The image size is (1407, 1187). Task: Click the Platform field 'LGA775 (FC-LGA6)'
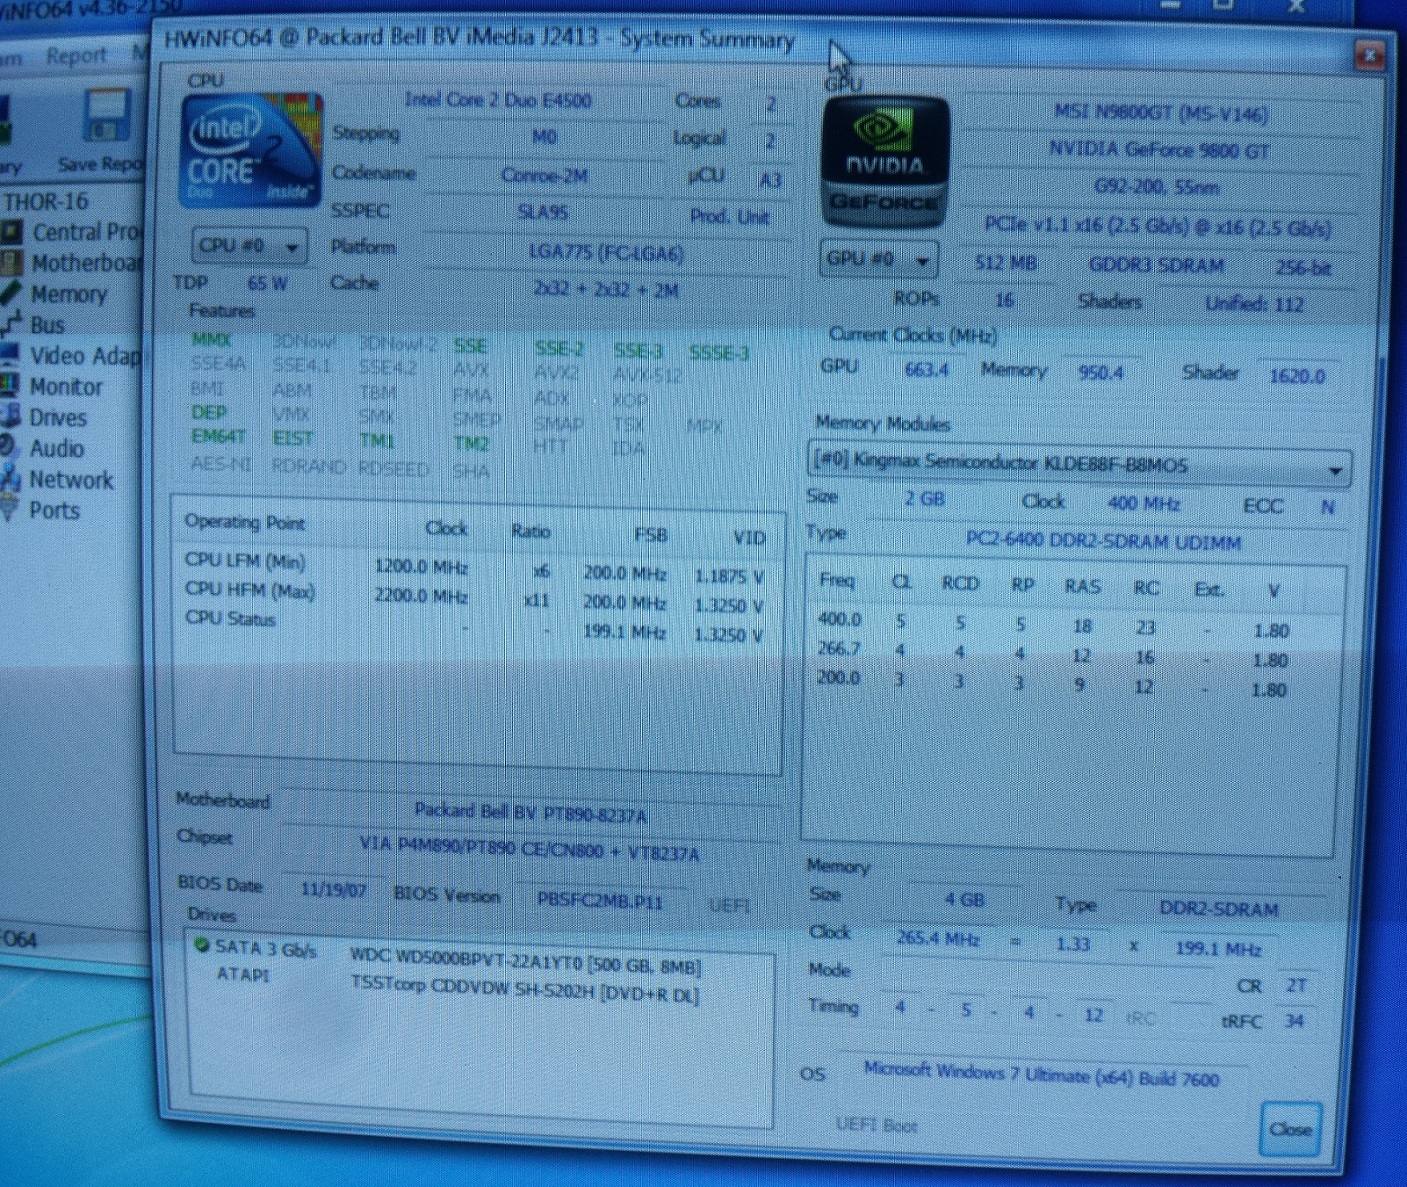(606, 253)
